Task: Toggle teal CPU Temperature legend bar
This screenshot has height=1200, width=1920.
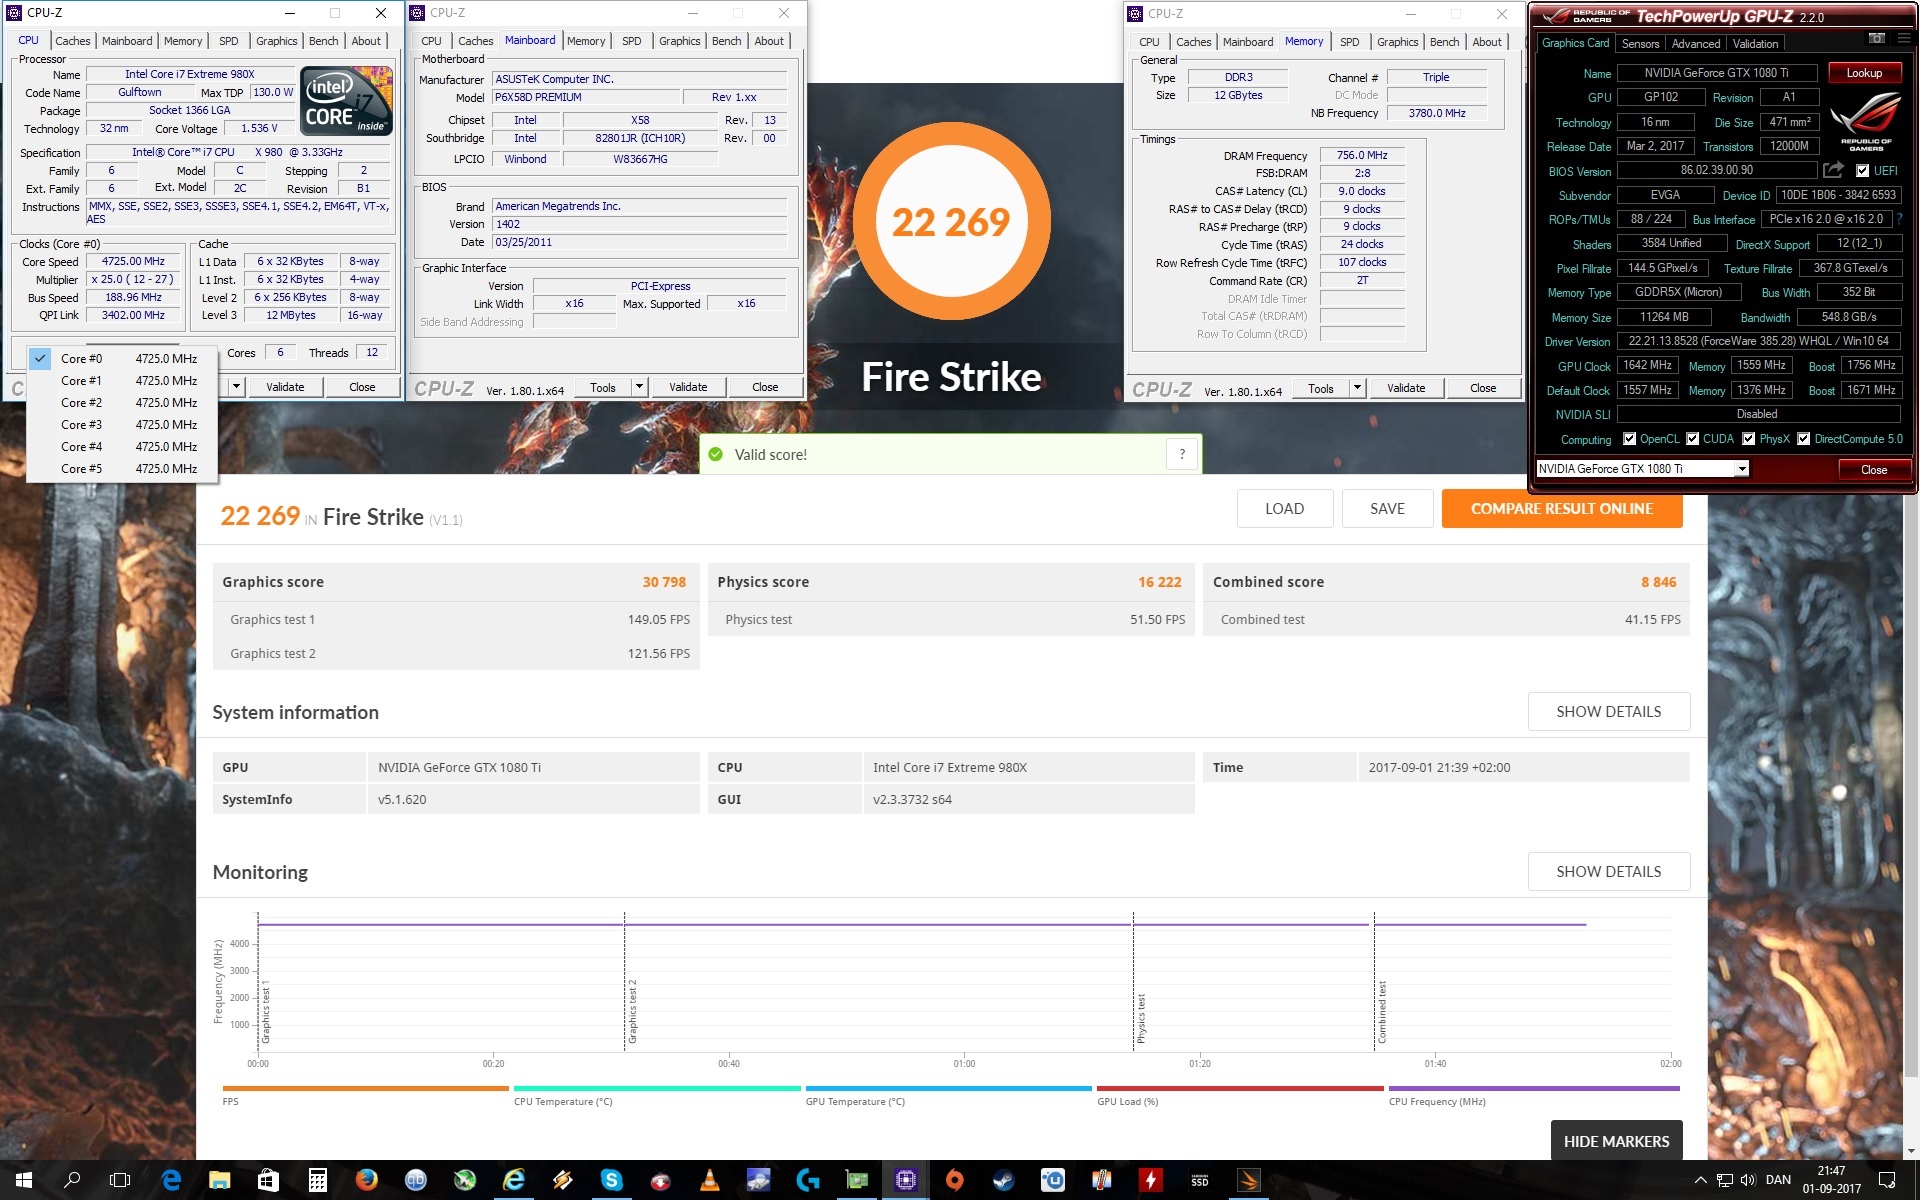Action: 657,1089
